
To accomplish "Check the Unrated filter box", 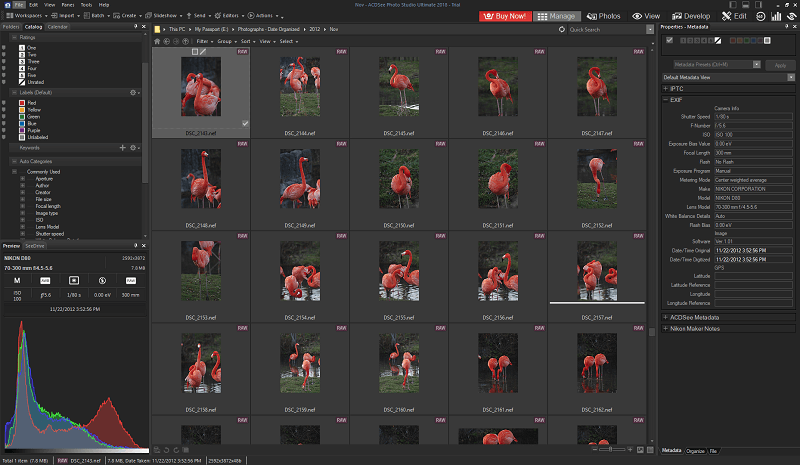I will pyautogui.click(x=22, y=82).
